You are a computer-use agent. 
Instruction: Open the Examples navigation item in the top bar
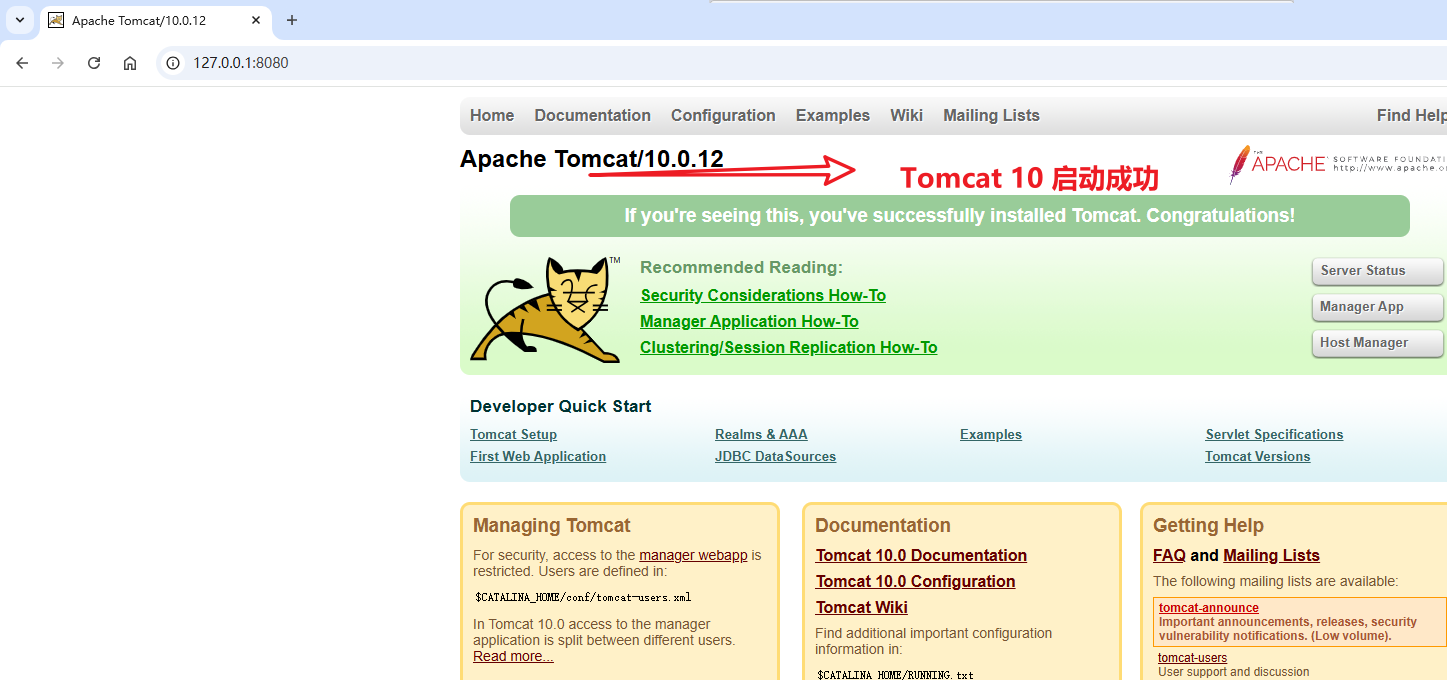click(833, 115)
